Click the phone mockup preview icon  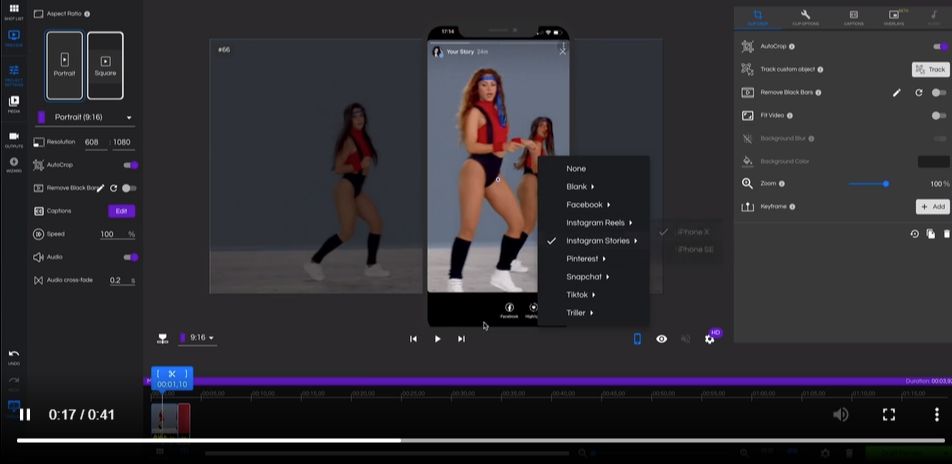637,339
